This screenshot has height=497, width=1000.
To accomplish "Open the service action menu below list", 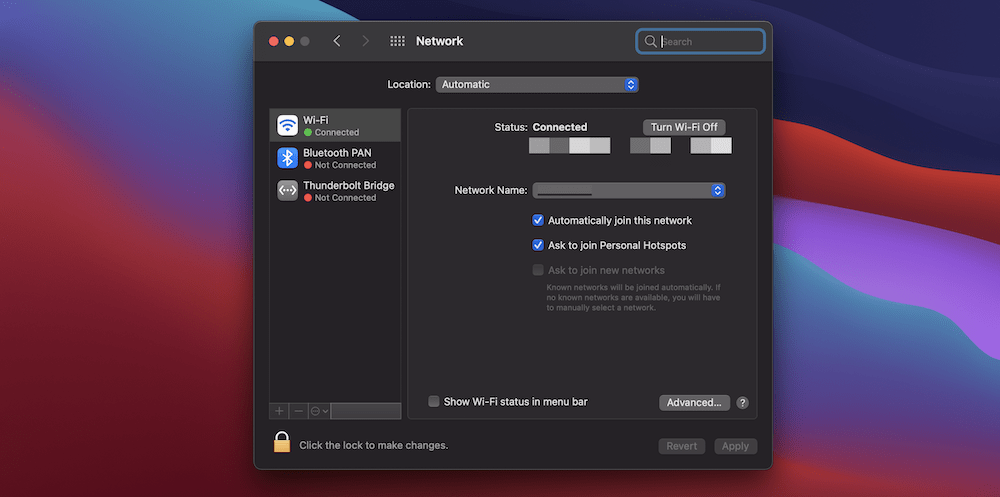I will click(319, 411).
